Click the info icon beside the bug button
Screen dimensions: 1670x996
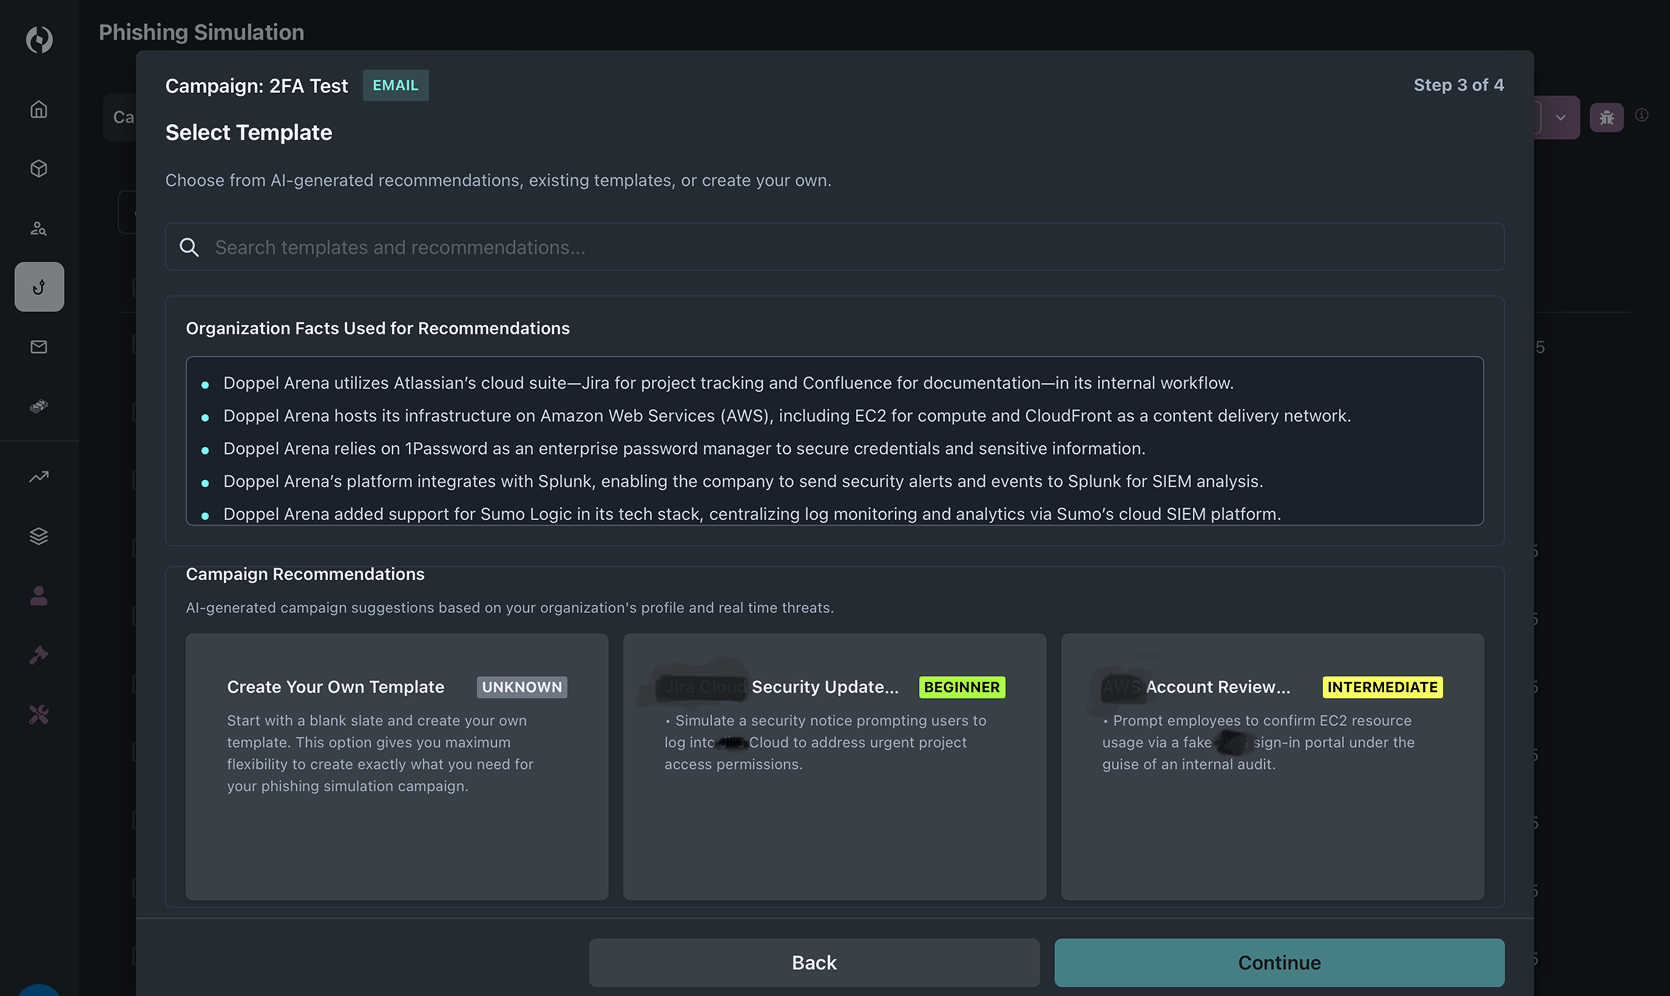[x=1642, y=115]
